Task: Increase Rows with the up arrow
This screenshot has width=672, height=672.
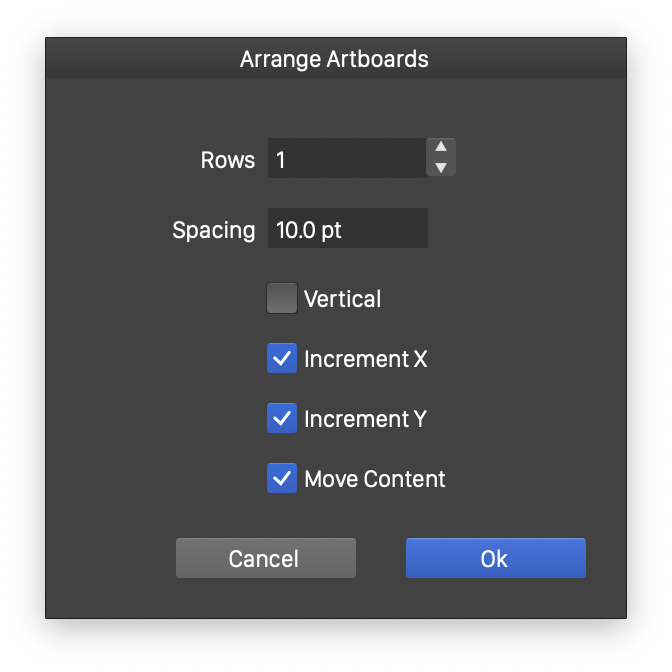Action: [441, 148]
